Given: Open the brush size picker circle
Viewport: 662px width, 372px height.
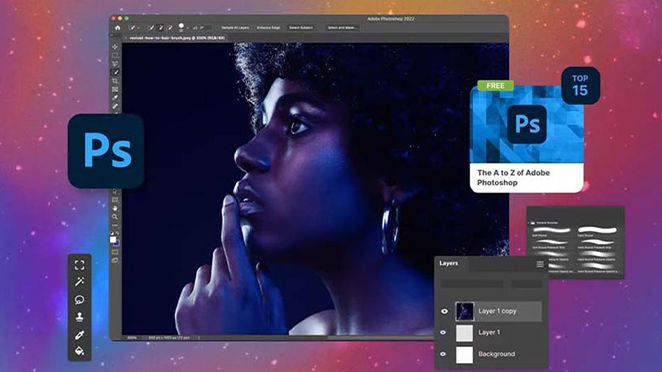Looking at the screenshot, I should 181,26.
